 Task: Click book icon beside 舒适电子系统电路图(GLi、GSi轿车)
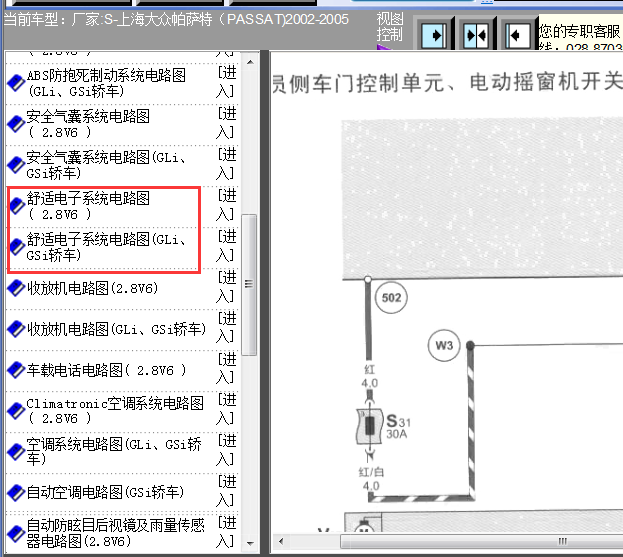17,247
